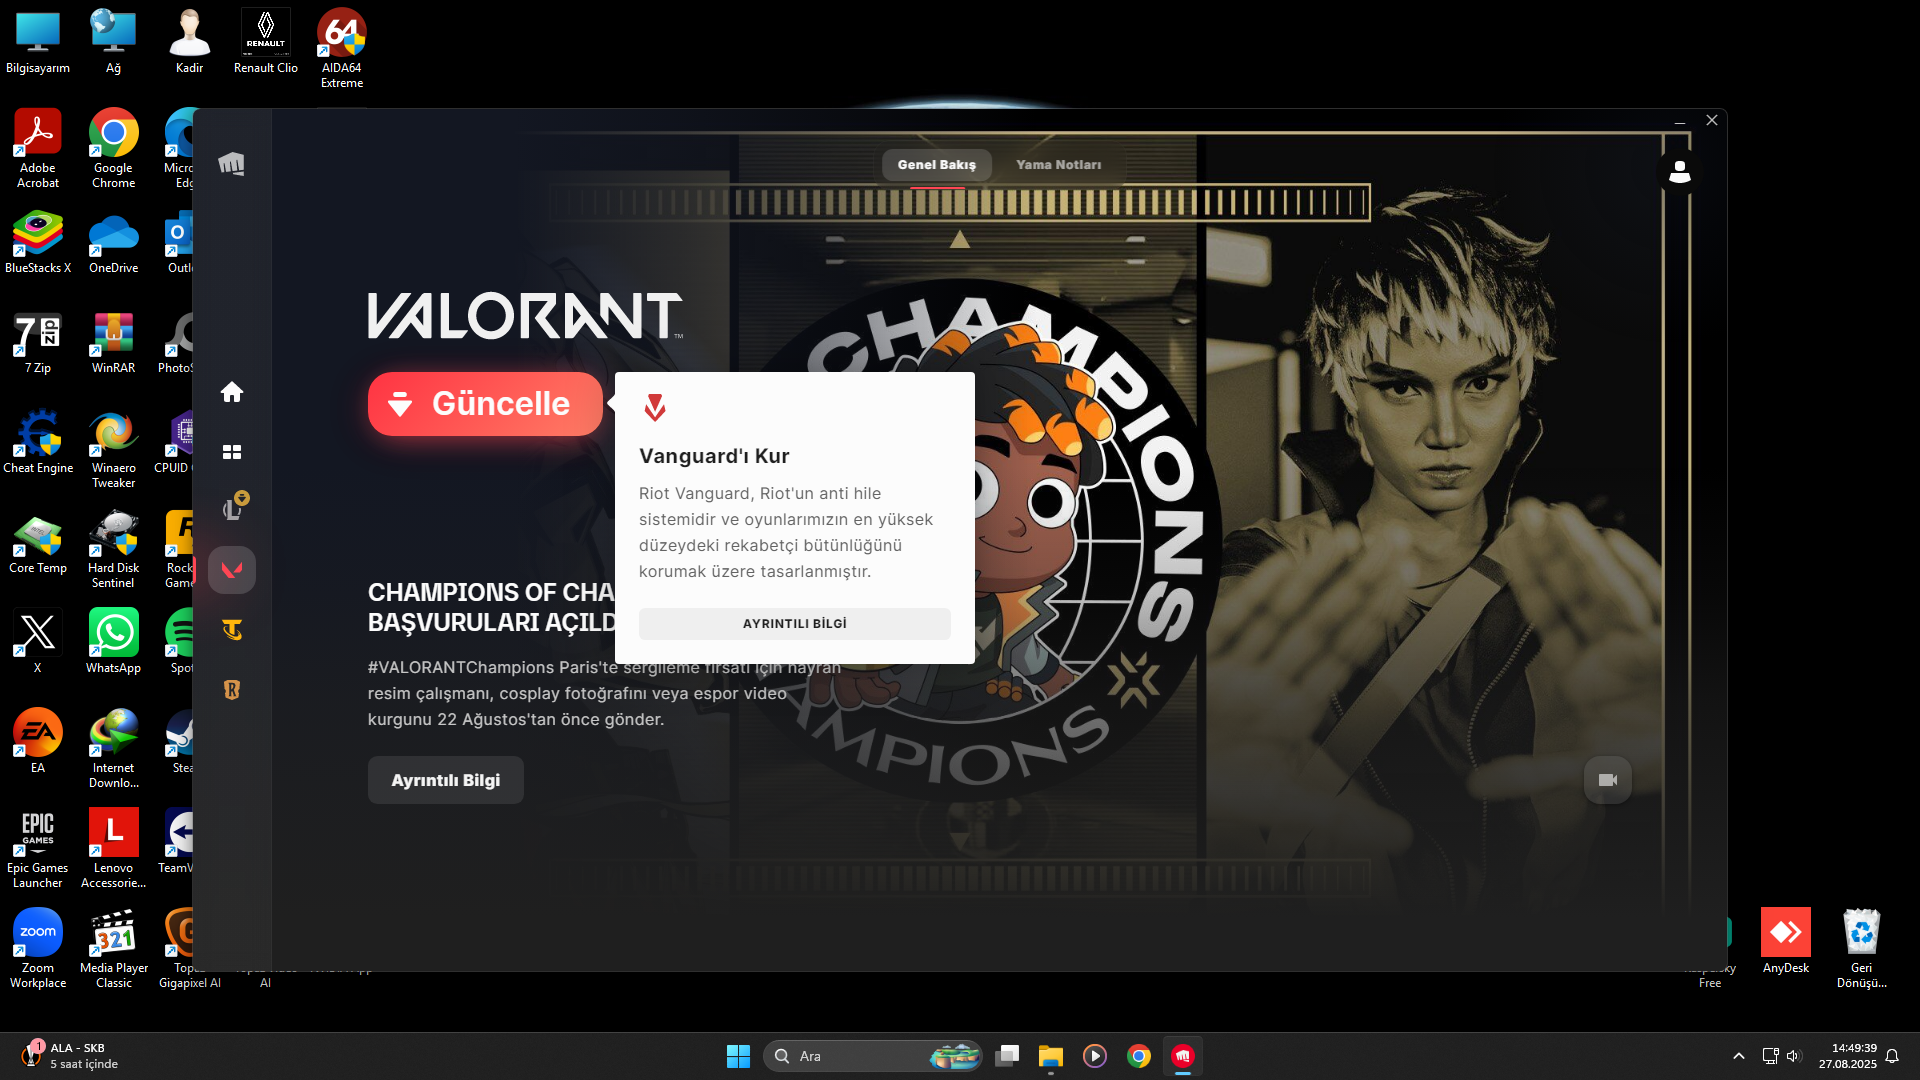The width and height of the screenshot is (1920, 1080).
Task: Launch AIDA64 Extreme from desktop
Action: point(342,50)
